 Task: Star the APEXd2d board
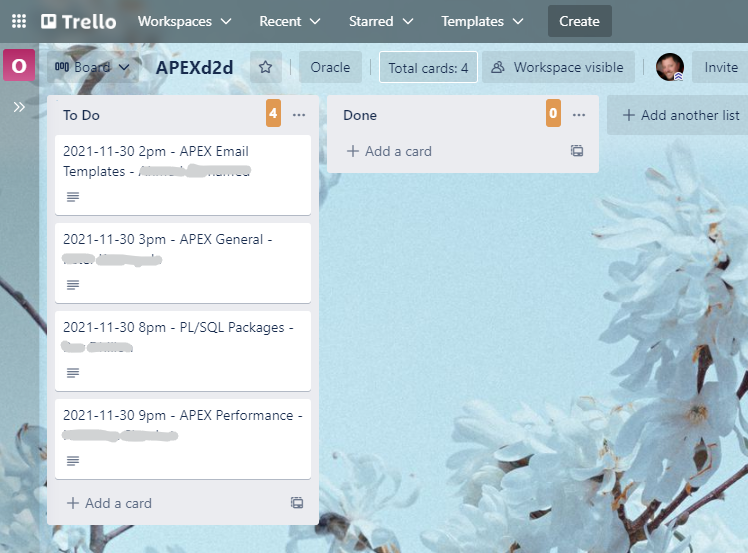[x=266, y=67]
